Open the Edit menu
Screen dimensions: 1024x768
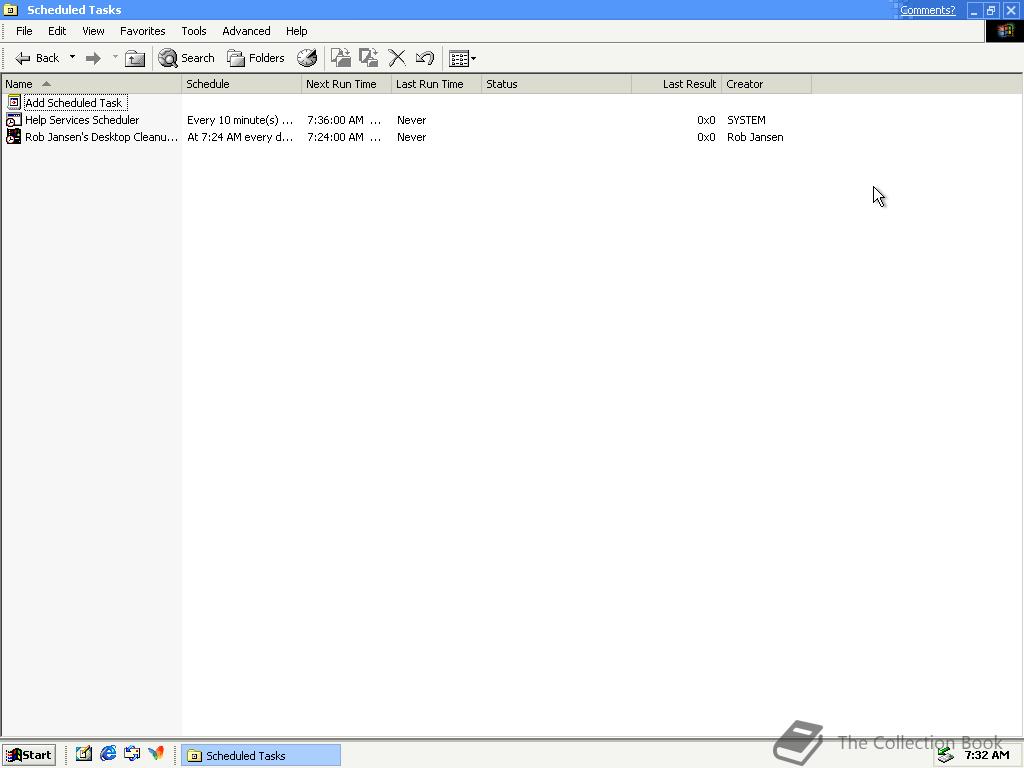[57, 31]
